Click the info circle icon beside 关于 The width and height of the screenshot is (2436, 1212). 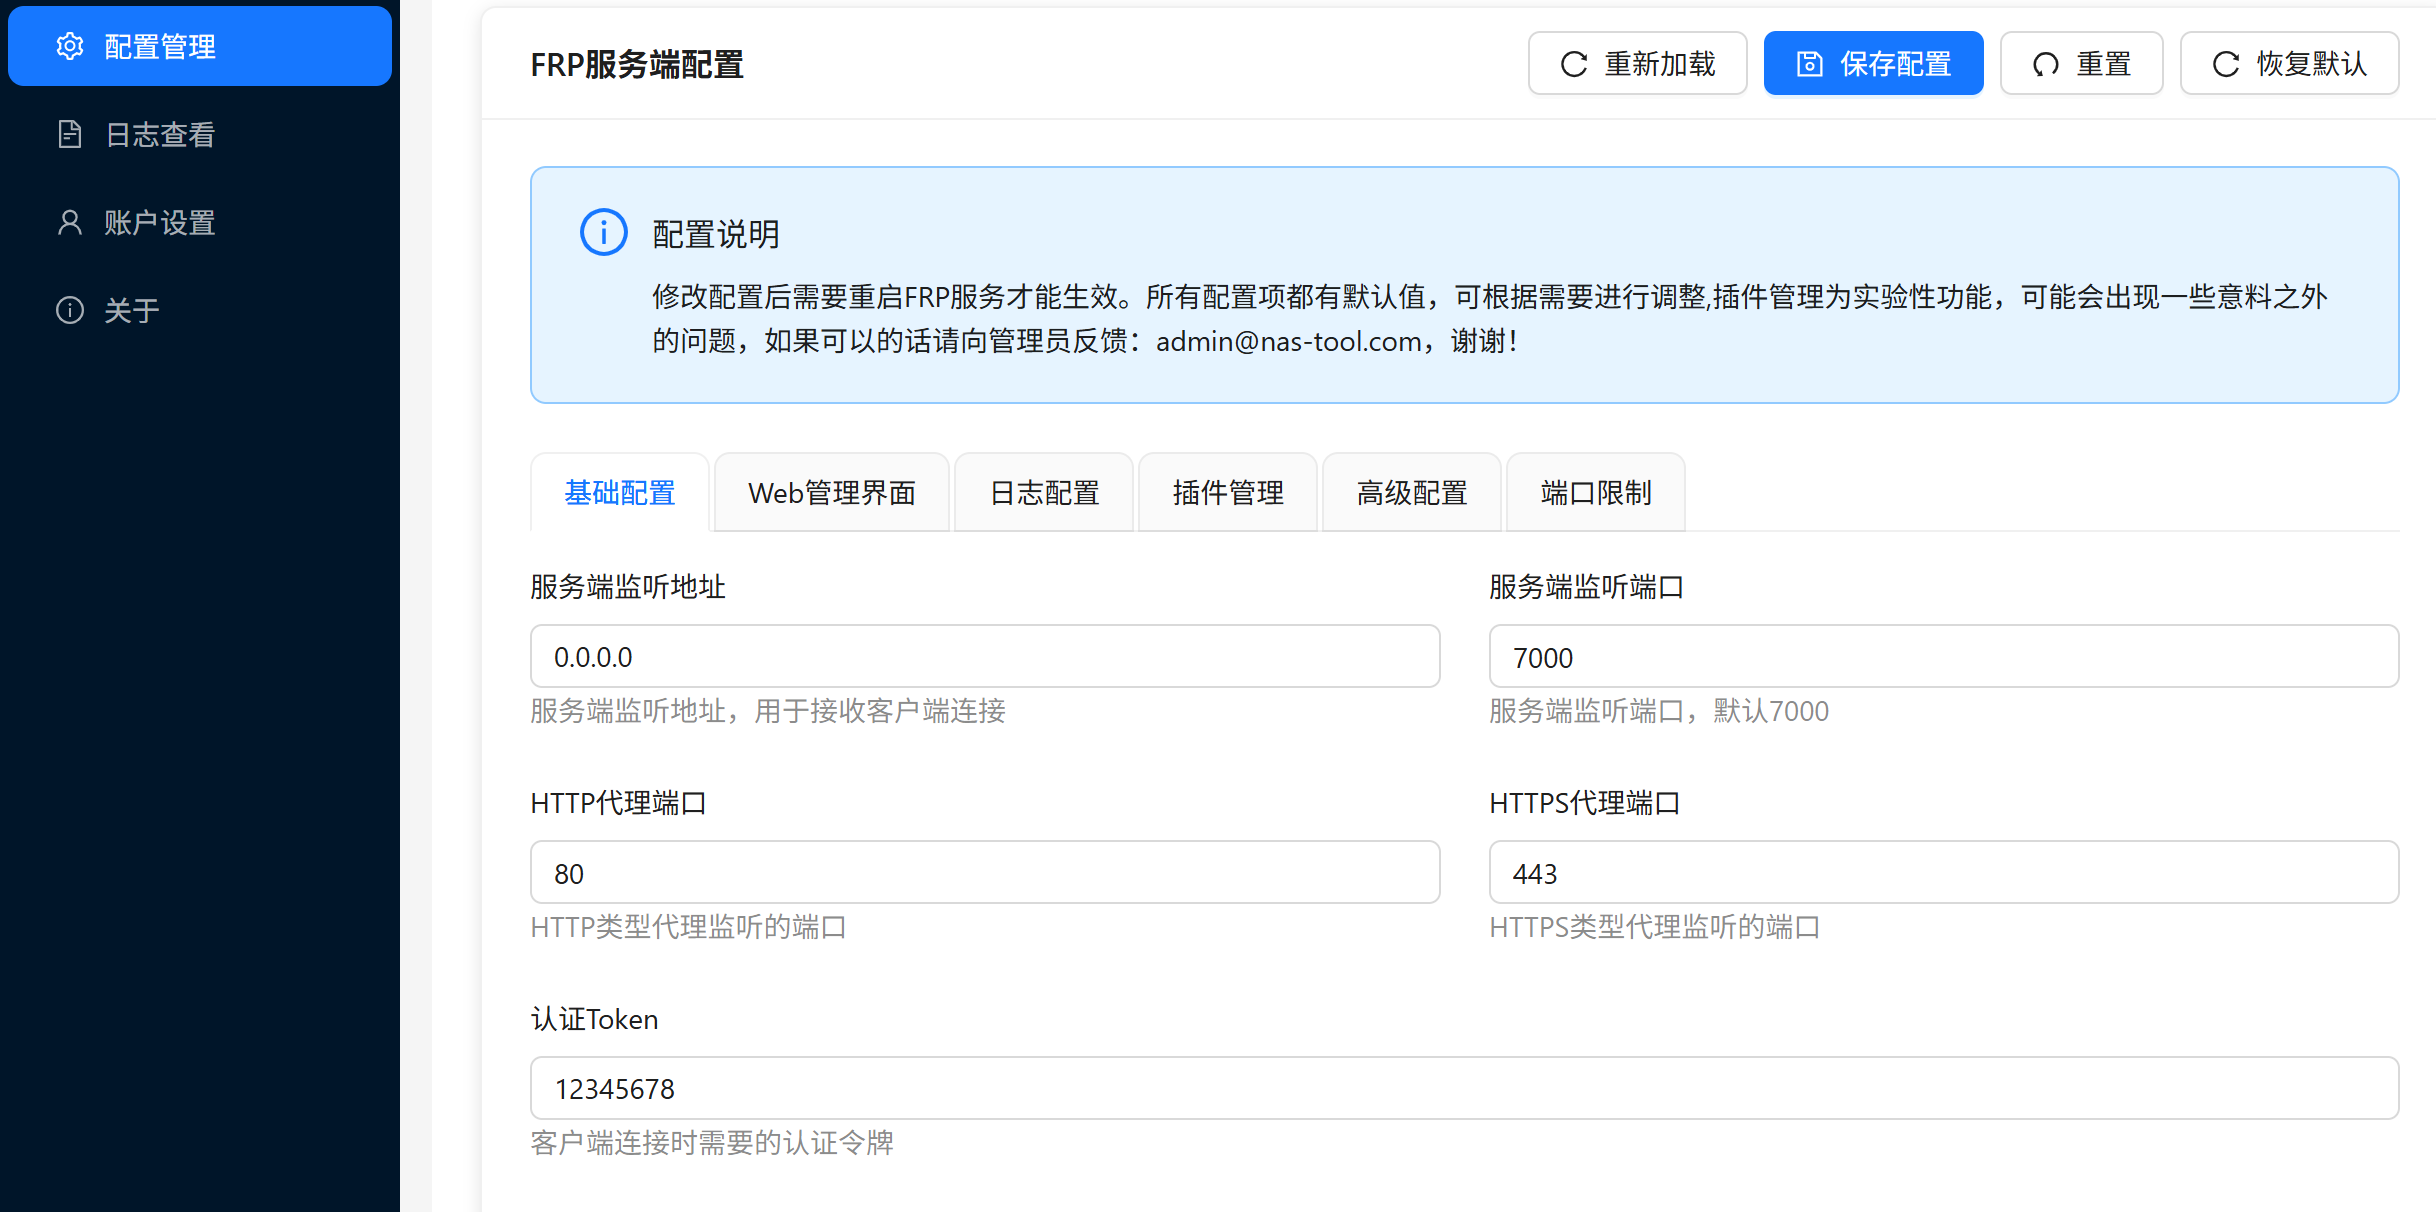click(70, 310)
